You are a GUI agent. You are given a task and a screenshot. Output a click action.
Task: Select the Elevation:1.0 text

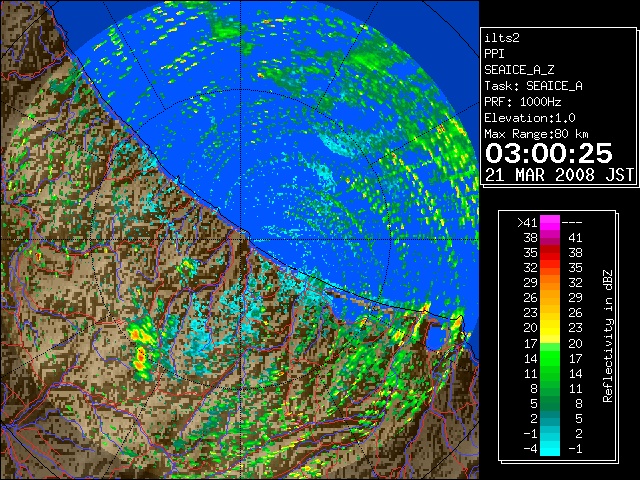pyautogui.click(x=530, y=118)
